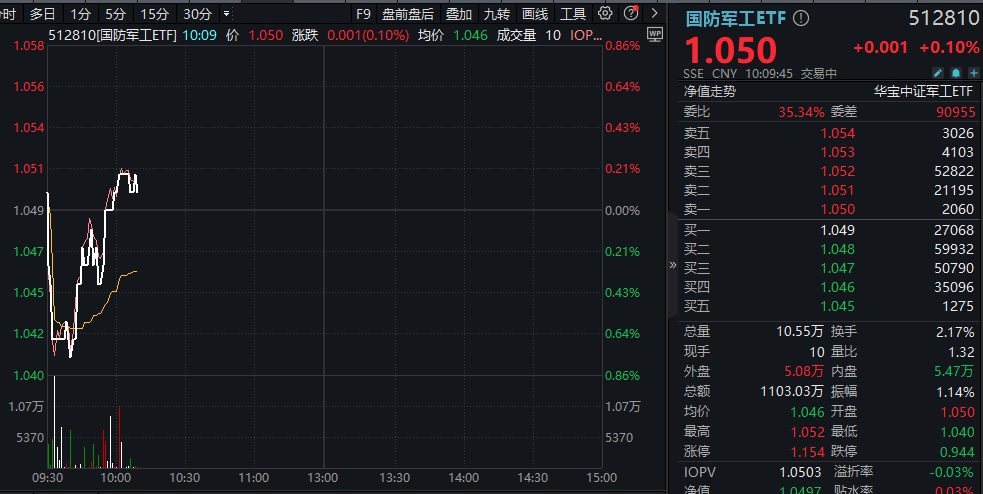Click 最高 value 1.052
983x494 pixels.
pos(807,432)
